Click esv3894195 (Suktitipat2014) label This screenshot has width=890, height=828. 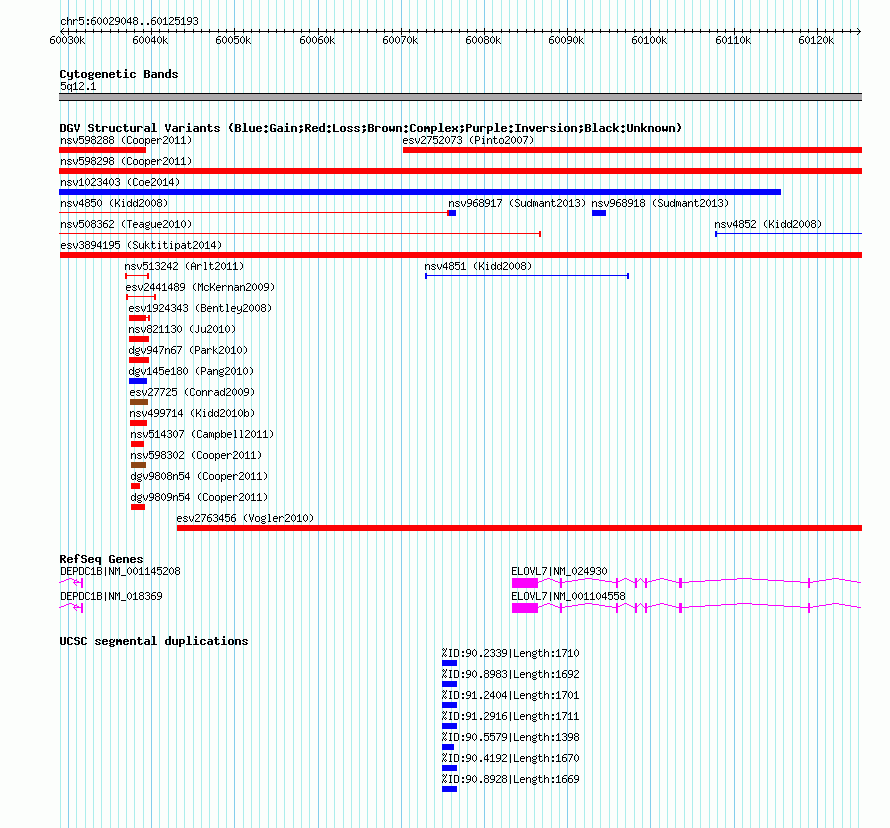[x=141, y=245]
